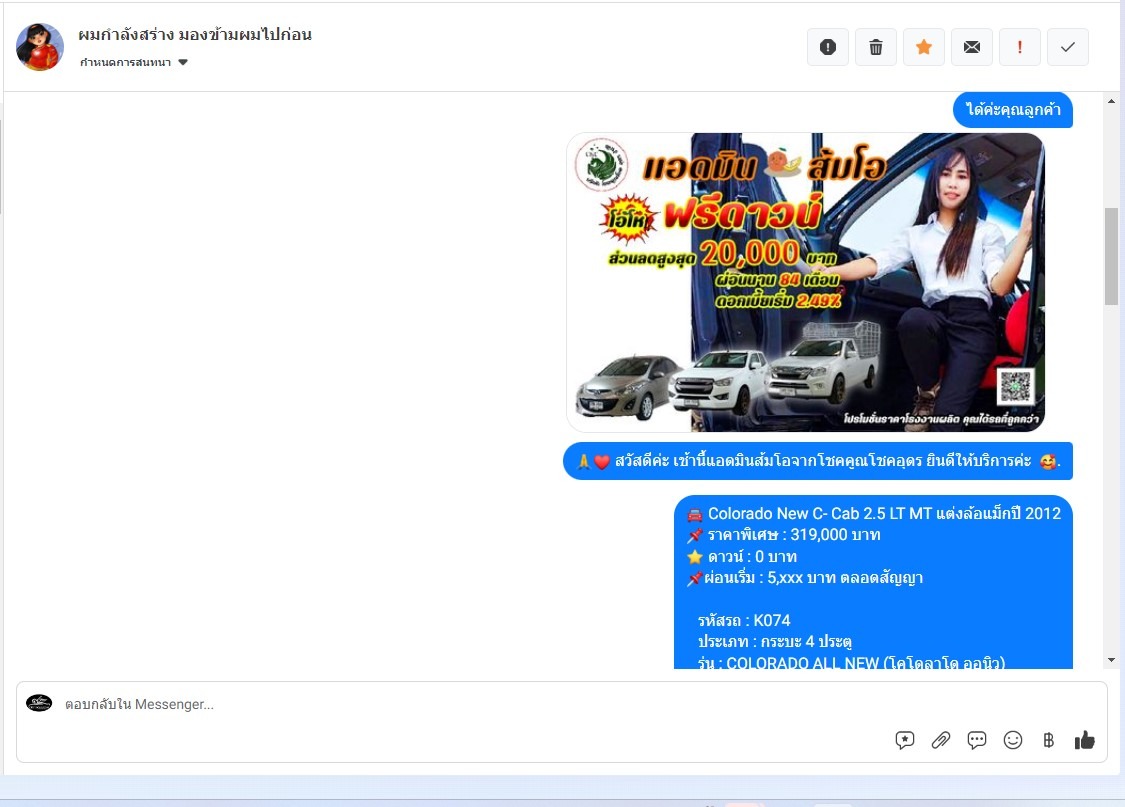Send a thumbs-up like
This screenshot has height=807, width=1125.
(1084, 740)
